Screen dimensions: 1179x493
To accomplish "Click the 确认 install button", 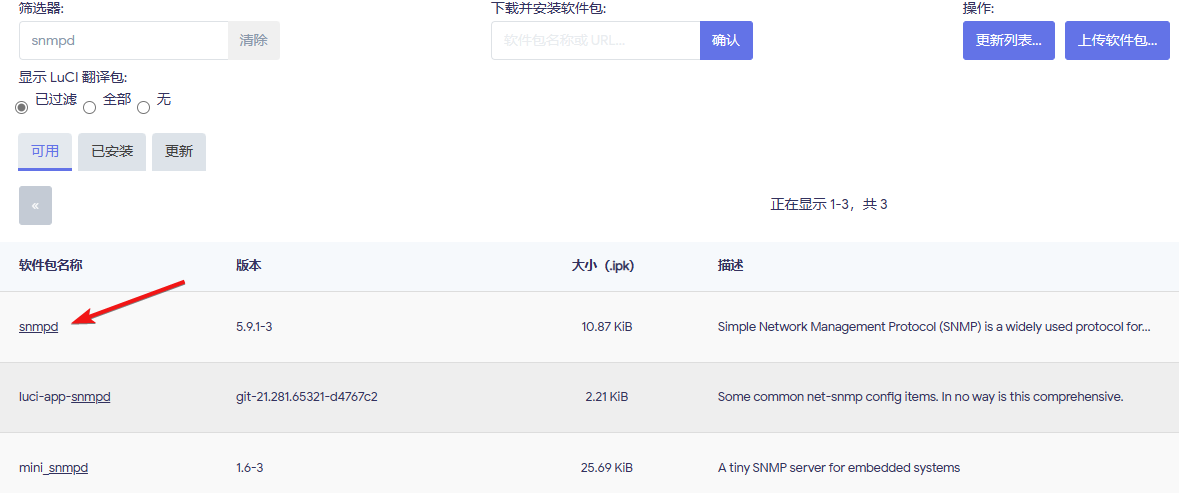I will click(726, 41).
